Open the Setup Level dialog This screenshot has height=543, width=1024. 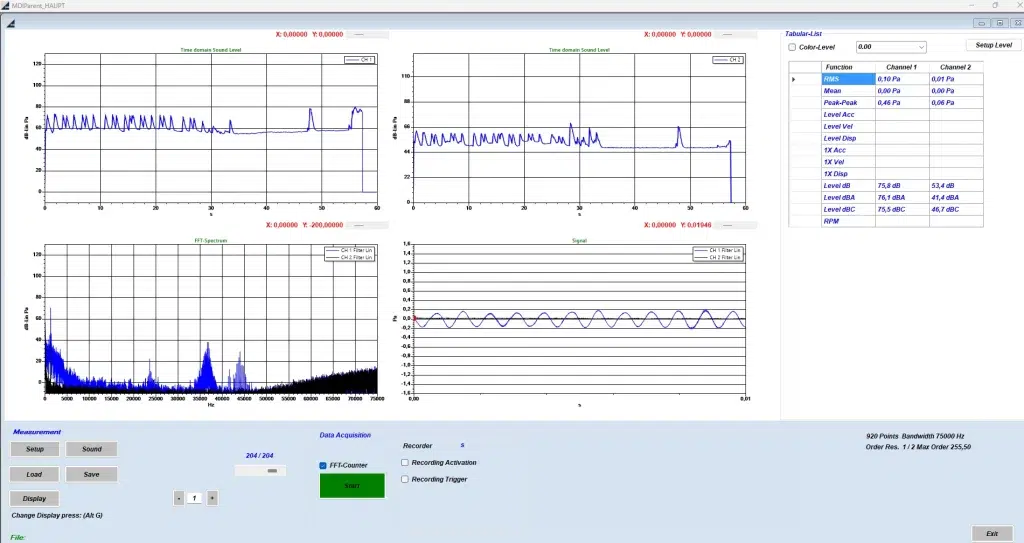click(x=993, y=45)
